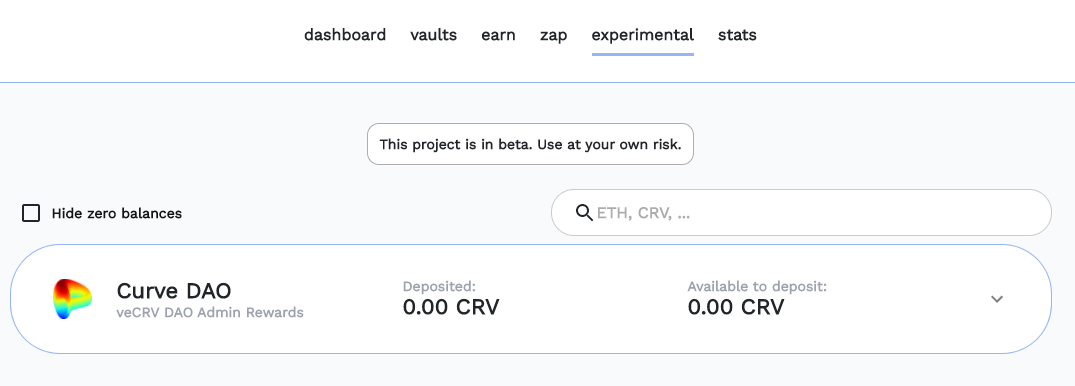Image resolution: width=1075 pixels, height=386 pixels.
Task: Click the underline beneath the experimental tab
Action: [642, 53]
